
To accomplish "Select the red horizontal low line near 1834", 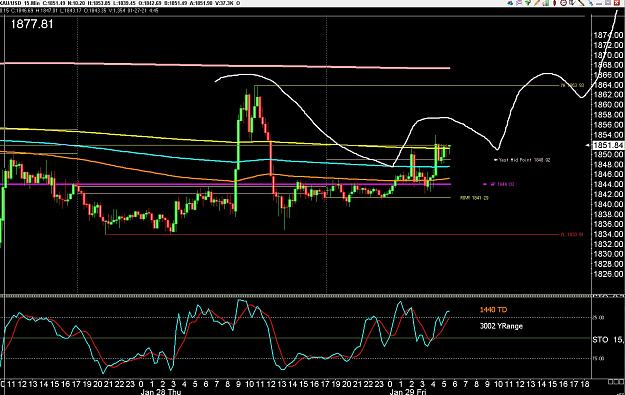I will (x=333, y=234).
